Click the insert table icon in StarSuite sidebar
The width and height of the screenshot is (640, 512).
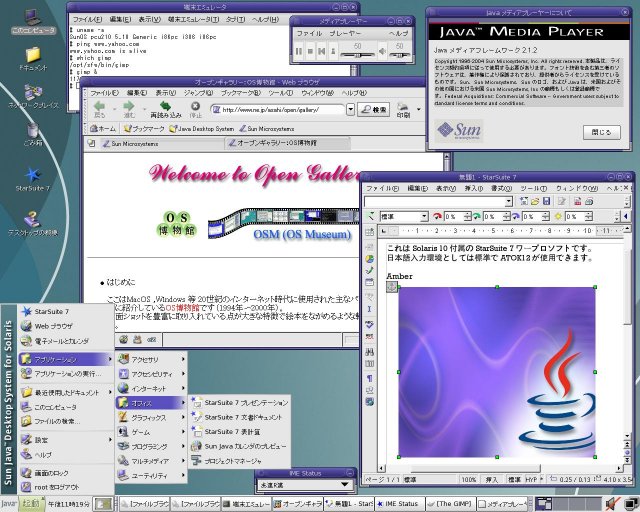coord(370,232)
